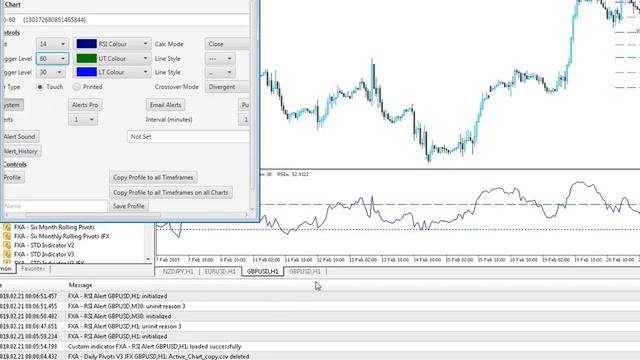The height and width of the screenshot is (360, 640).
Task: Open the period 14 dropdown
Action: click(x=52, y=44)
